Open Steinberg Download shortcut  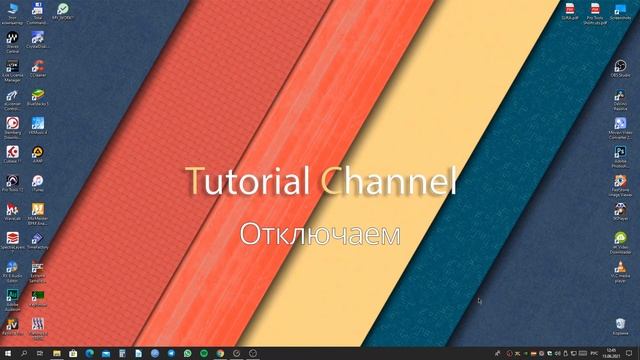click(x=13, y=128)
